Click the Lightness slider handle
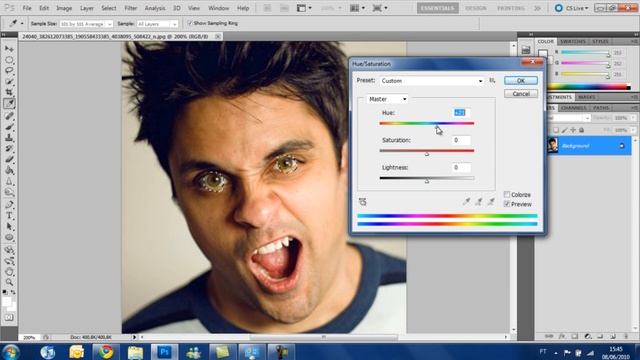 coord(427,181)
